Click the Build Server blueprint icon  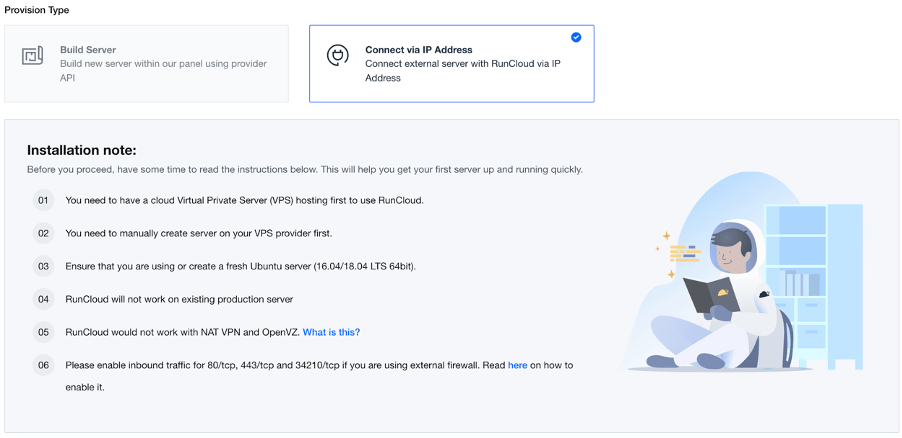(x=32, y=56)
